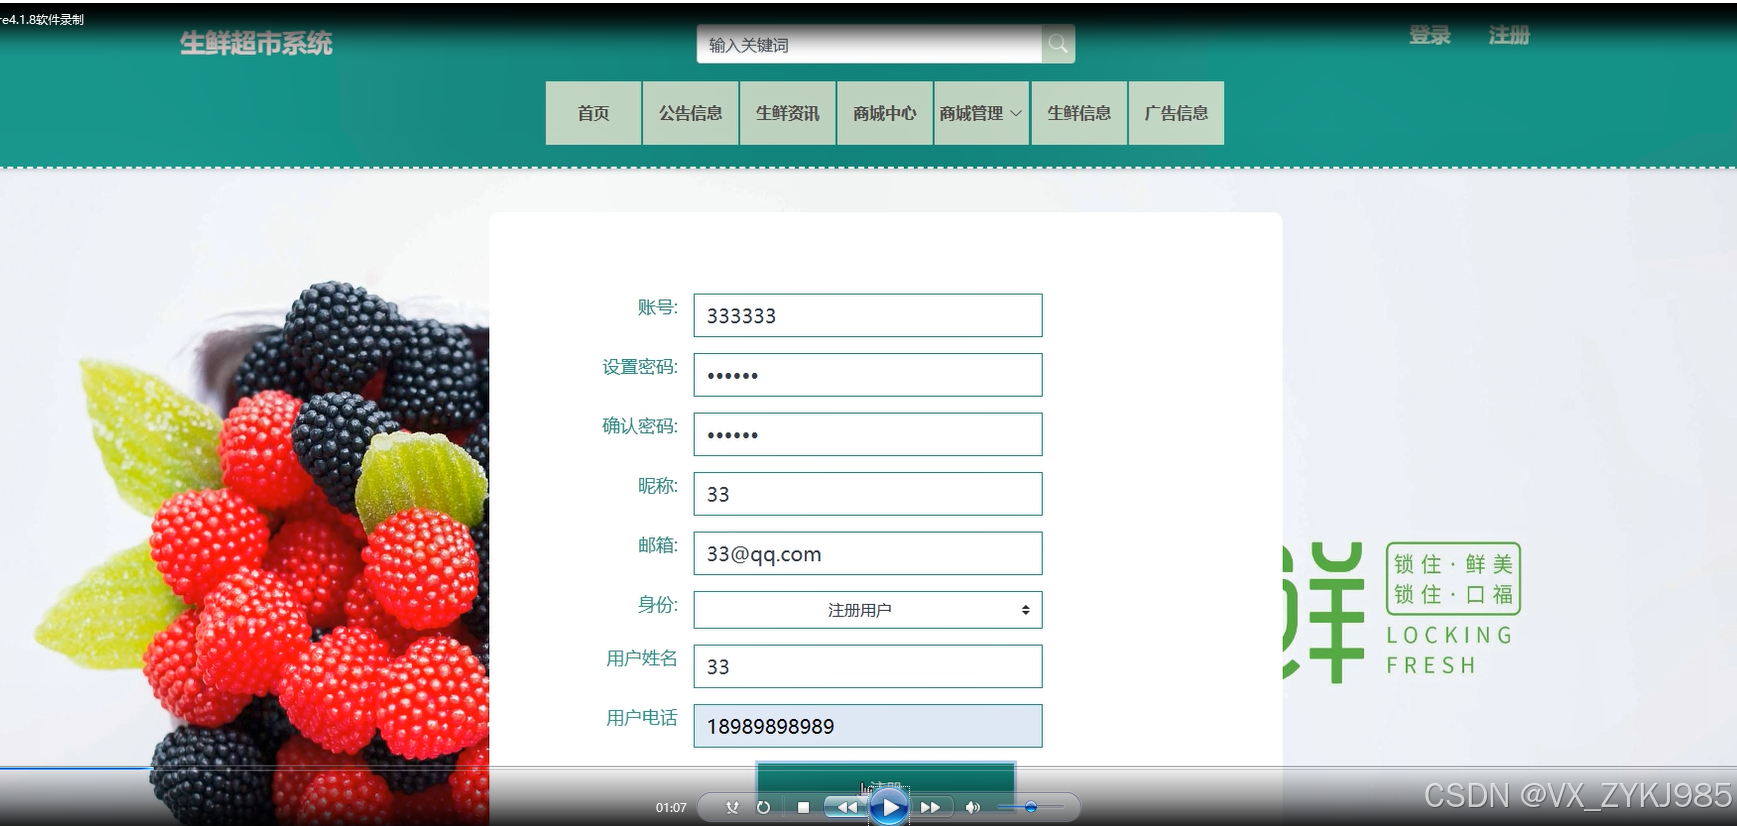
Task: Click the 用户电话 input field
Action: click(868, 726)
